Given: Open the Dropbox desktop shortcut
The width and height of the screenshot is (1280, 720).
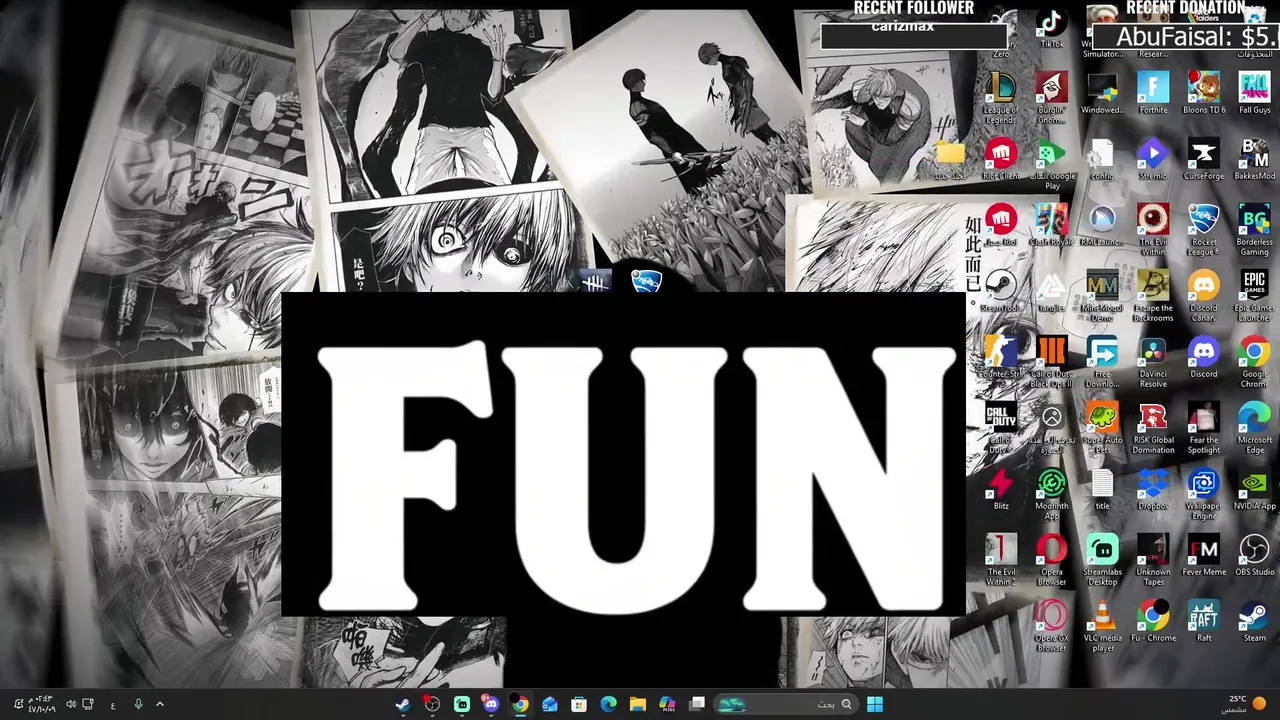Looking at the screenshot, I should tap(1153, 489).
